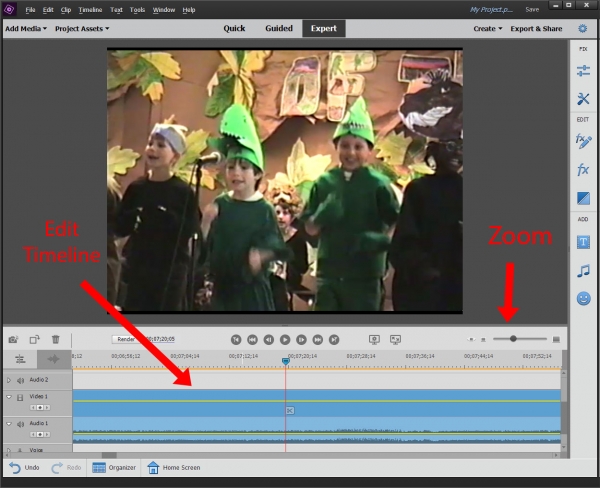The height and width of the screenshot is (488, 600).
Task: Click the timeline zoom slider handle
Action: click(x=513, y=339)
